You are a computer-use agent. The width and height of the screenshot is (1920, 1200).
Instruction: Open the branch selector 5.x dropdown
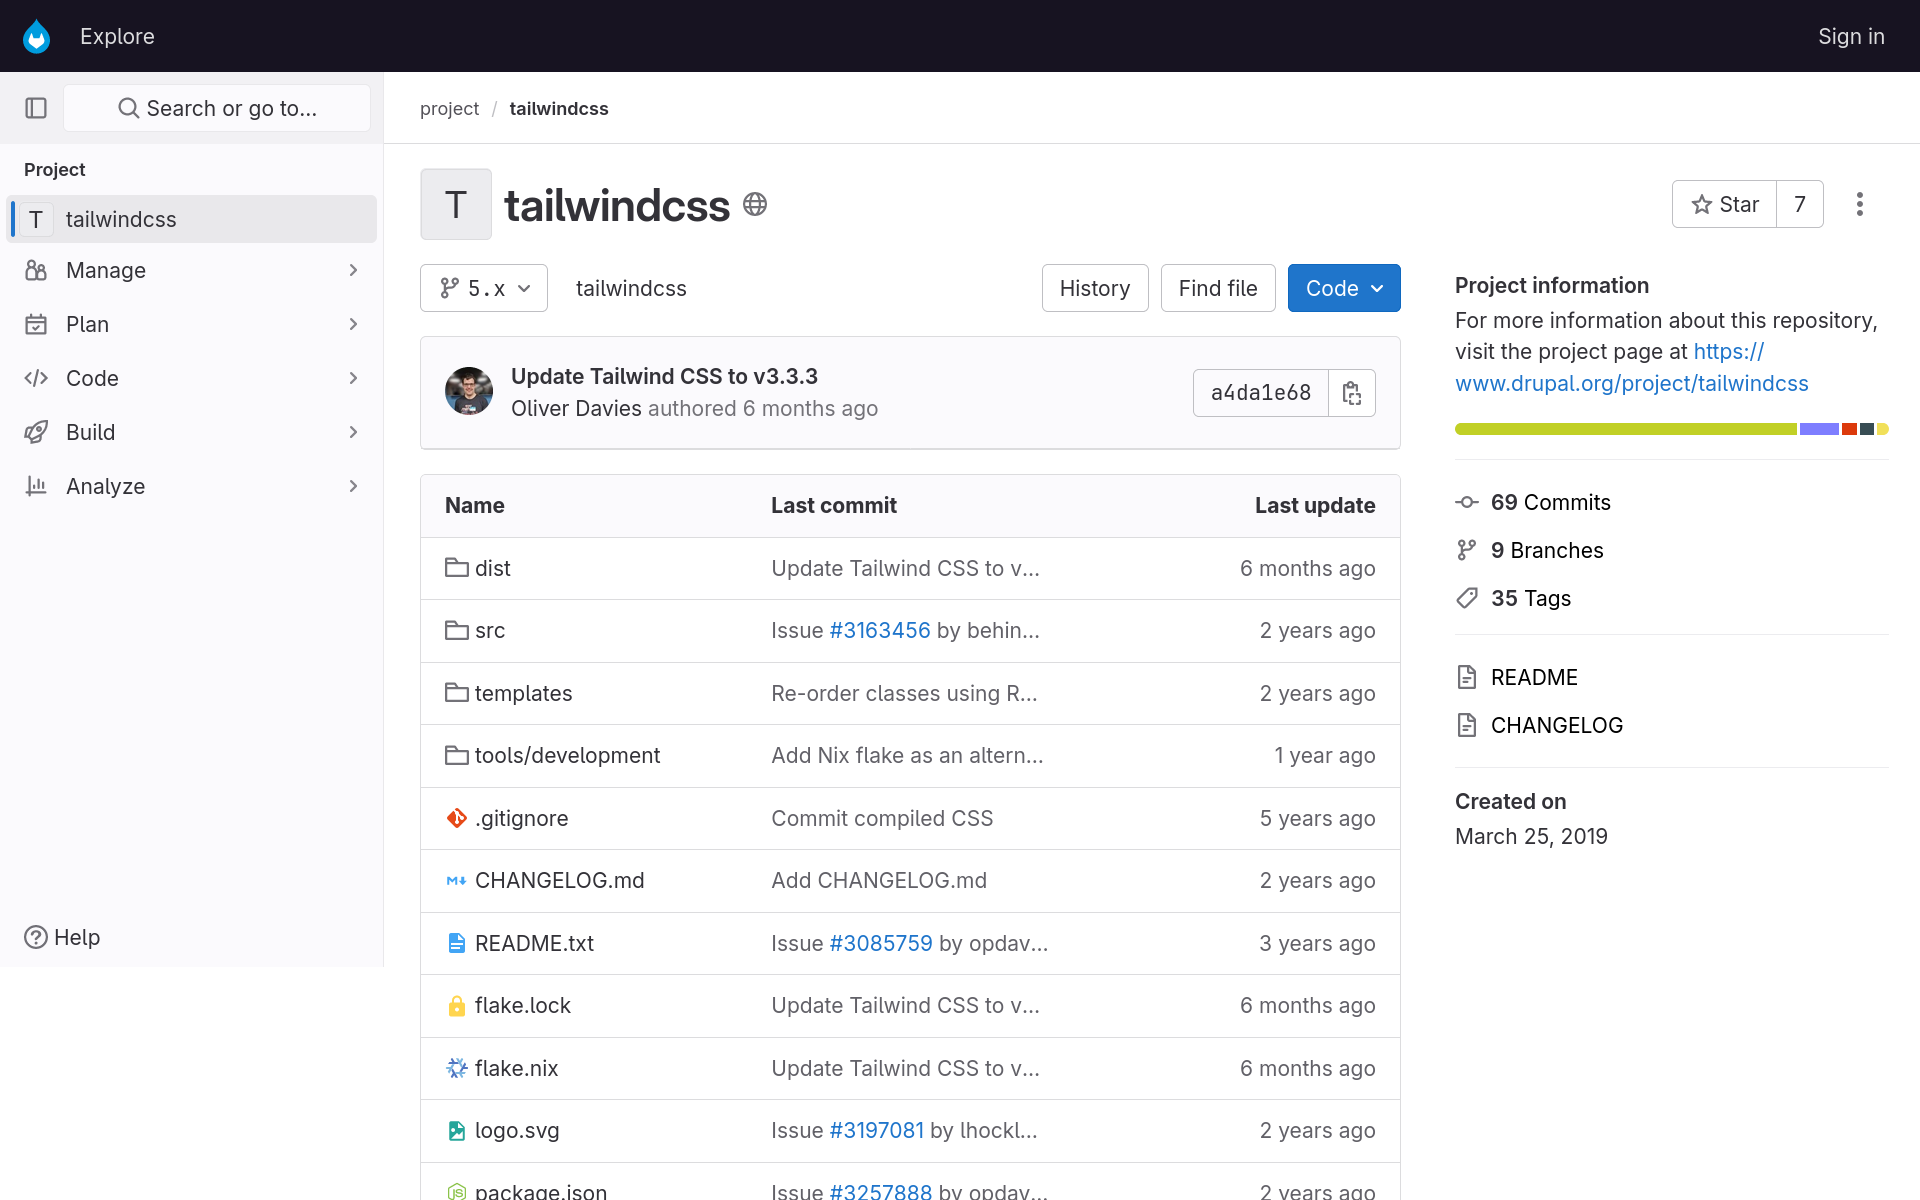(484, 288)
